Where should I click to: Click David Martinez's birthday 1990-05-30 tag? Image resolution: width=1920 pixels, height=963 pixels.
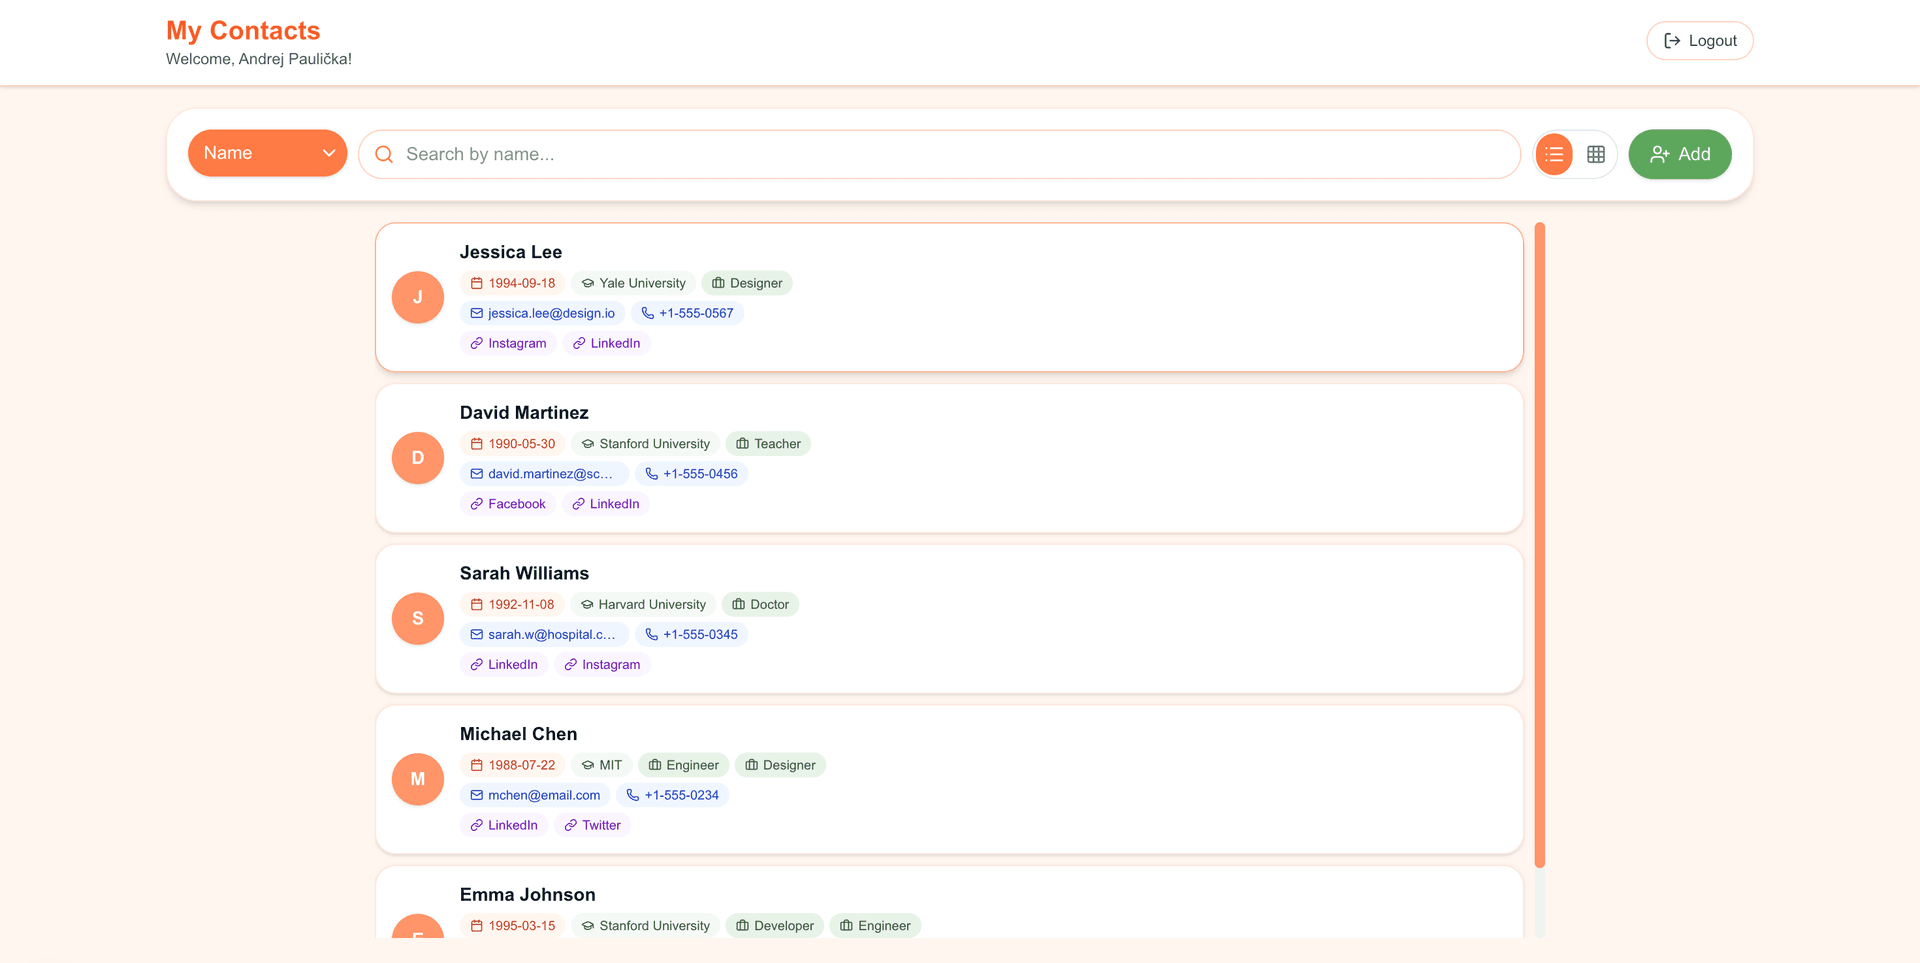512,444
